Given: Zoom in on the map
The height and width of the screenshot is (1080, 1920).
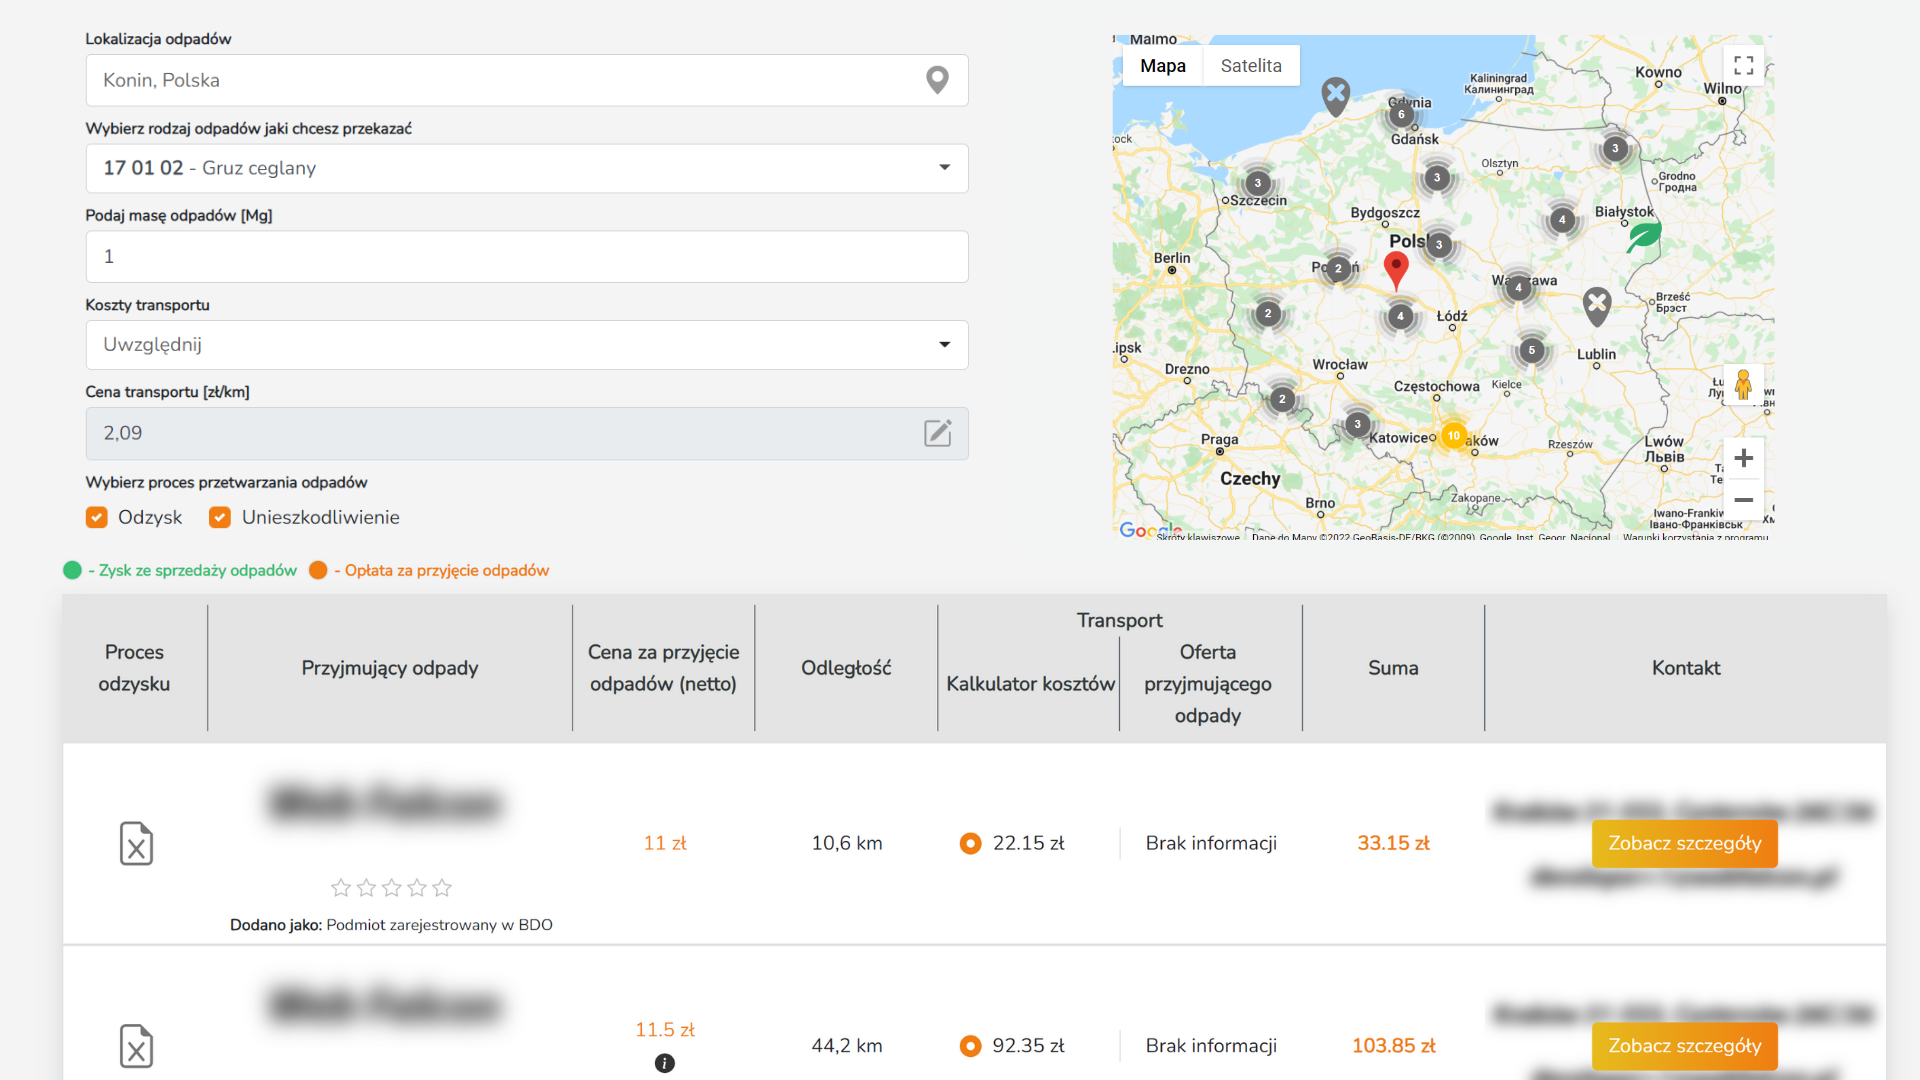Looking at the screenshot, I should tap(1744, 458).
